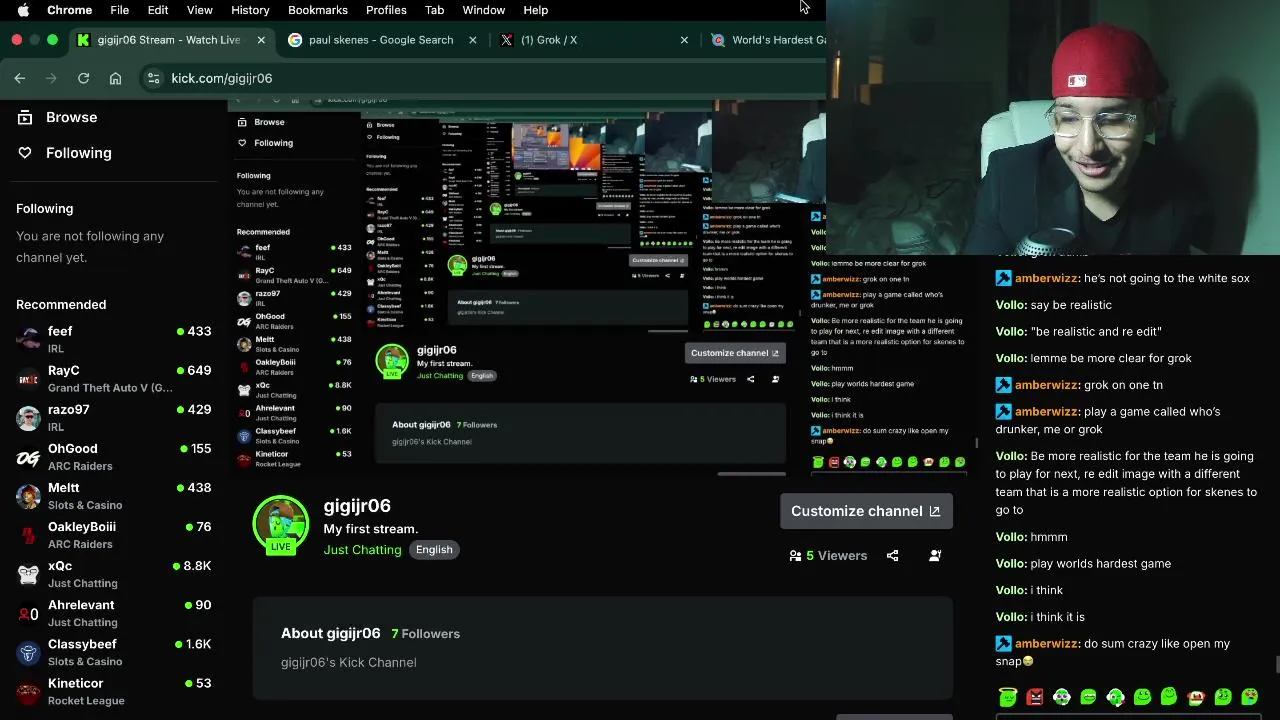Click the gigijr06 live profile avatar
The height and width of the screenshot is (720, 1280).
(281, 524)
